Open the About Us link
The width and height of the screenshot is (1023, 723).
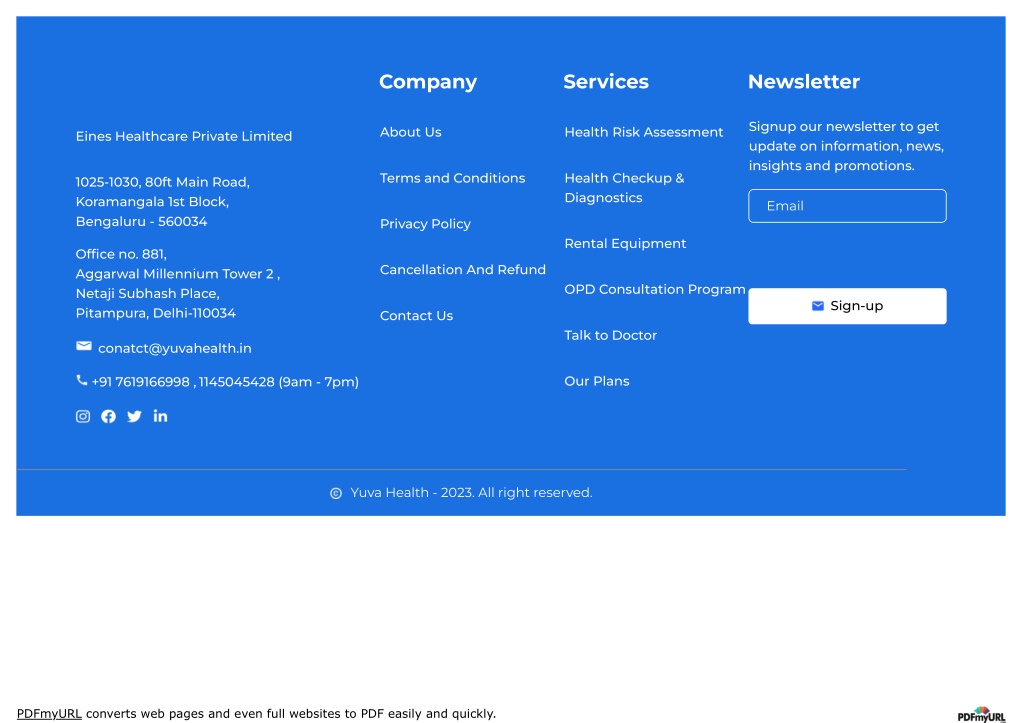click(x=410, y=132)
